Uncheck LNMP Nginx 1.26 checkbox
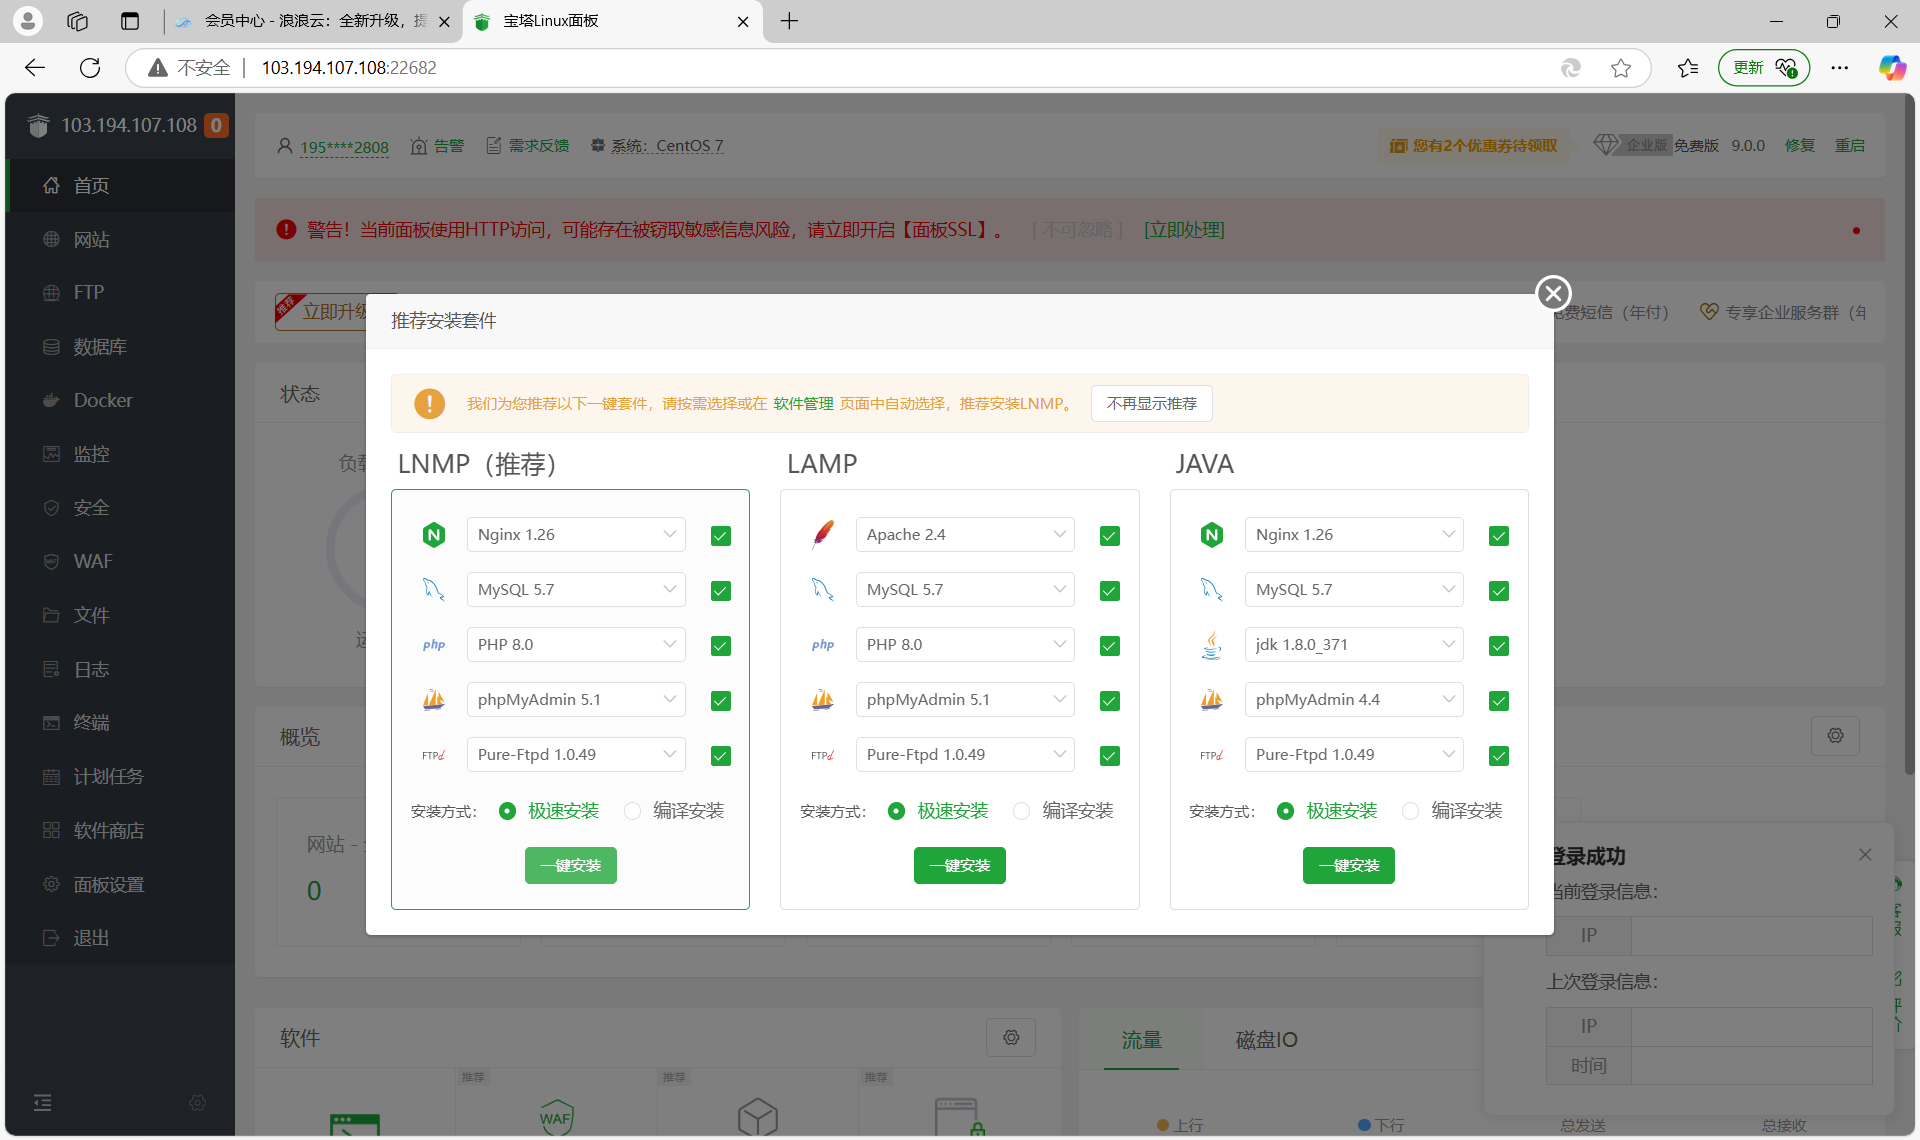This screenshot has height=1140, width=1920. pyautogui.click(x=720, y=536)
